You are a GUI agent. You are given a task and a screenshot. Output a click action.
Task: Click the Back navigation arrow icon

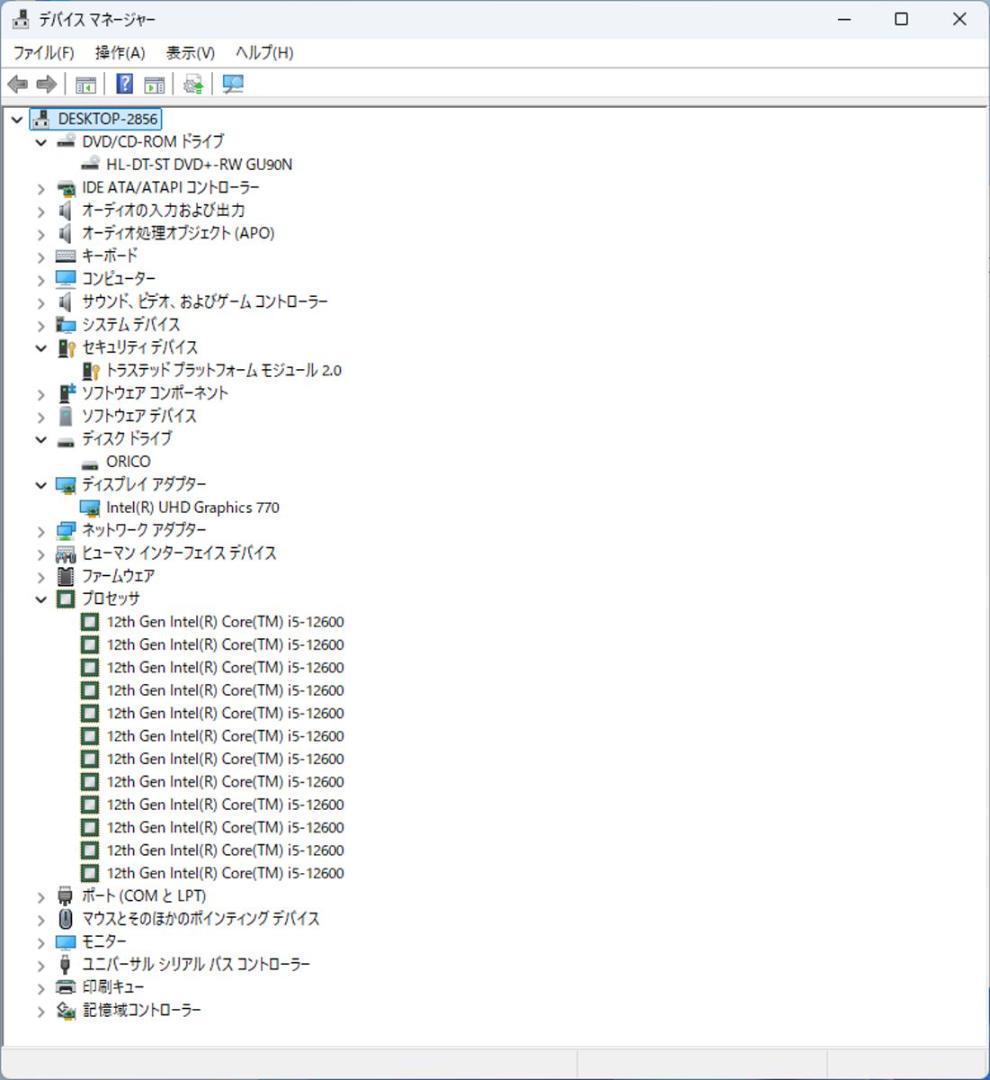click(17, 84)
